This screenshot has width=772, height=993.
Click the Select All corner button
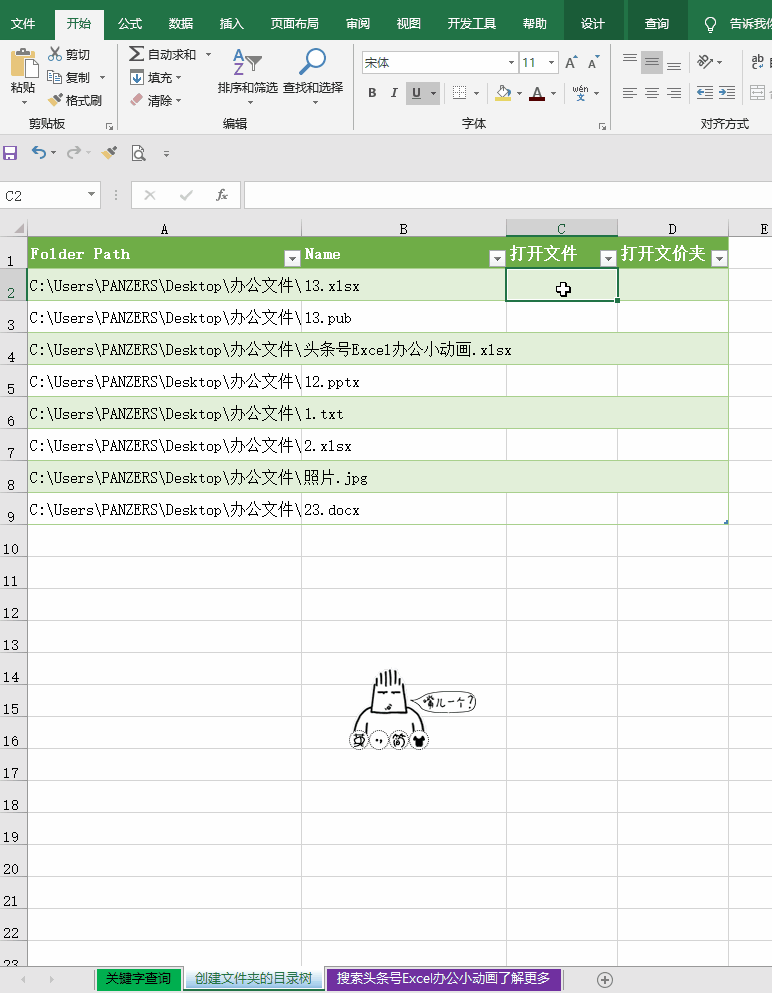(13, 228)
